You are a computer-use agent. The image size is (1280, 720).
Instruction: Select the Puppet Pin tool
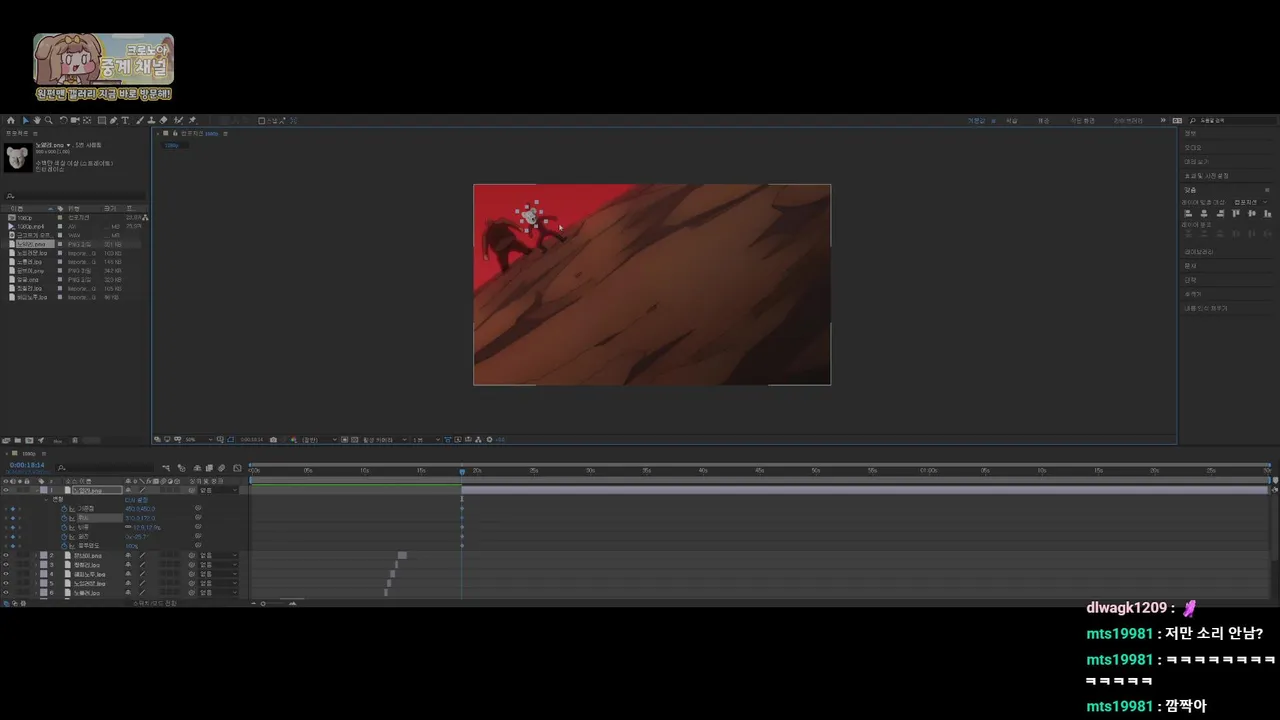click(192, 120)
